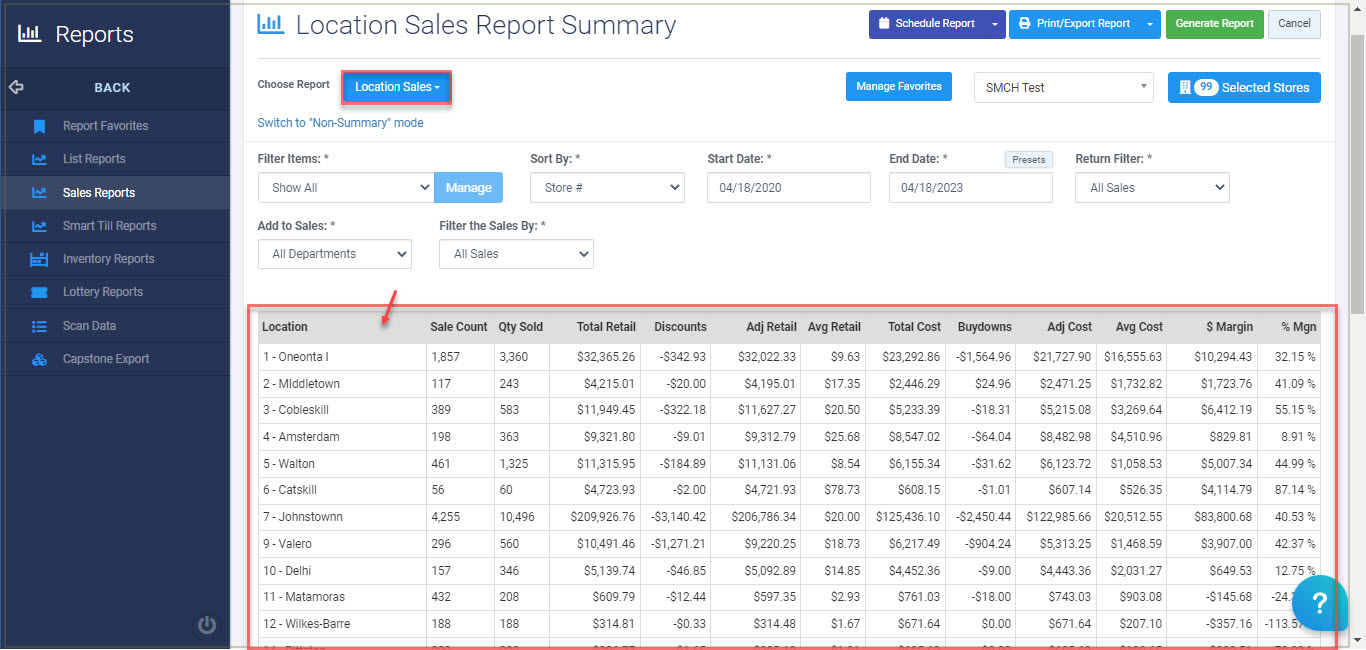This screenshot has width=1366, height=650.
Task: Click the Presets button near End Date
Action: 1028,159
